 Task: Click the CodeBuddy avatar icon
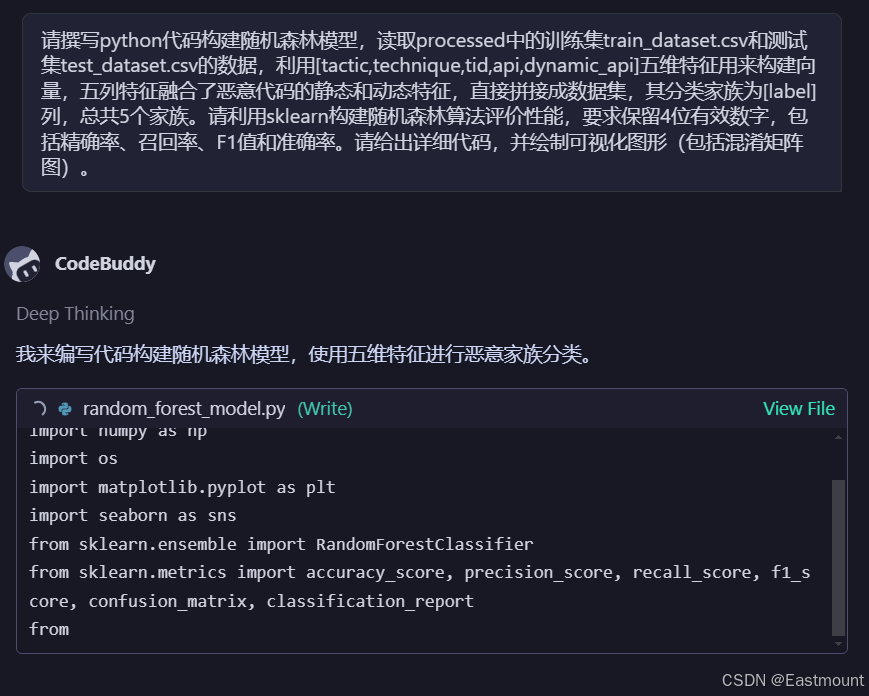click(x=22, y=264)
